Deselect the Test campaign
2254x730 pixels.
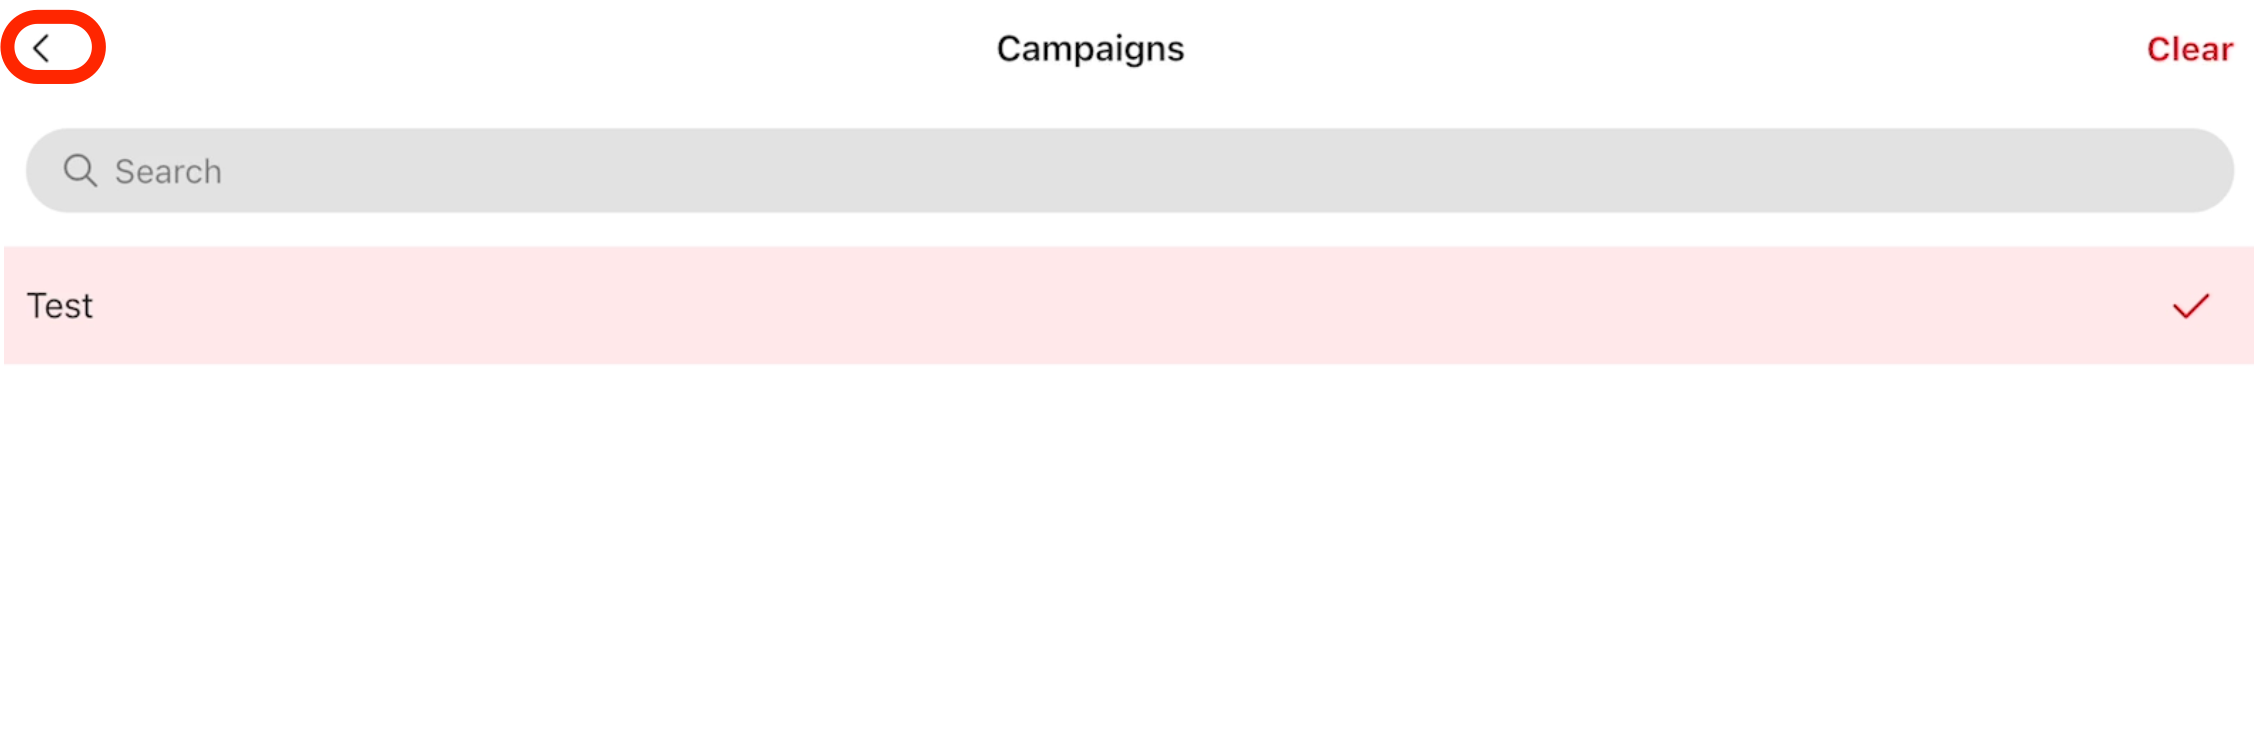[x=1127, y=305]
